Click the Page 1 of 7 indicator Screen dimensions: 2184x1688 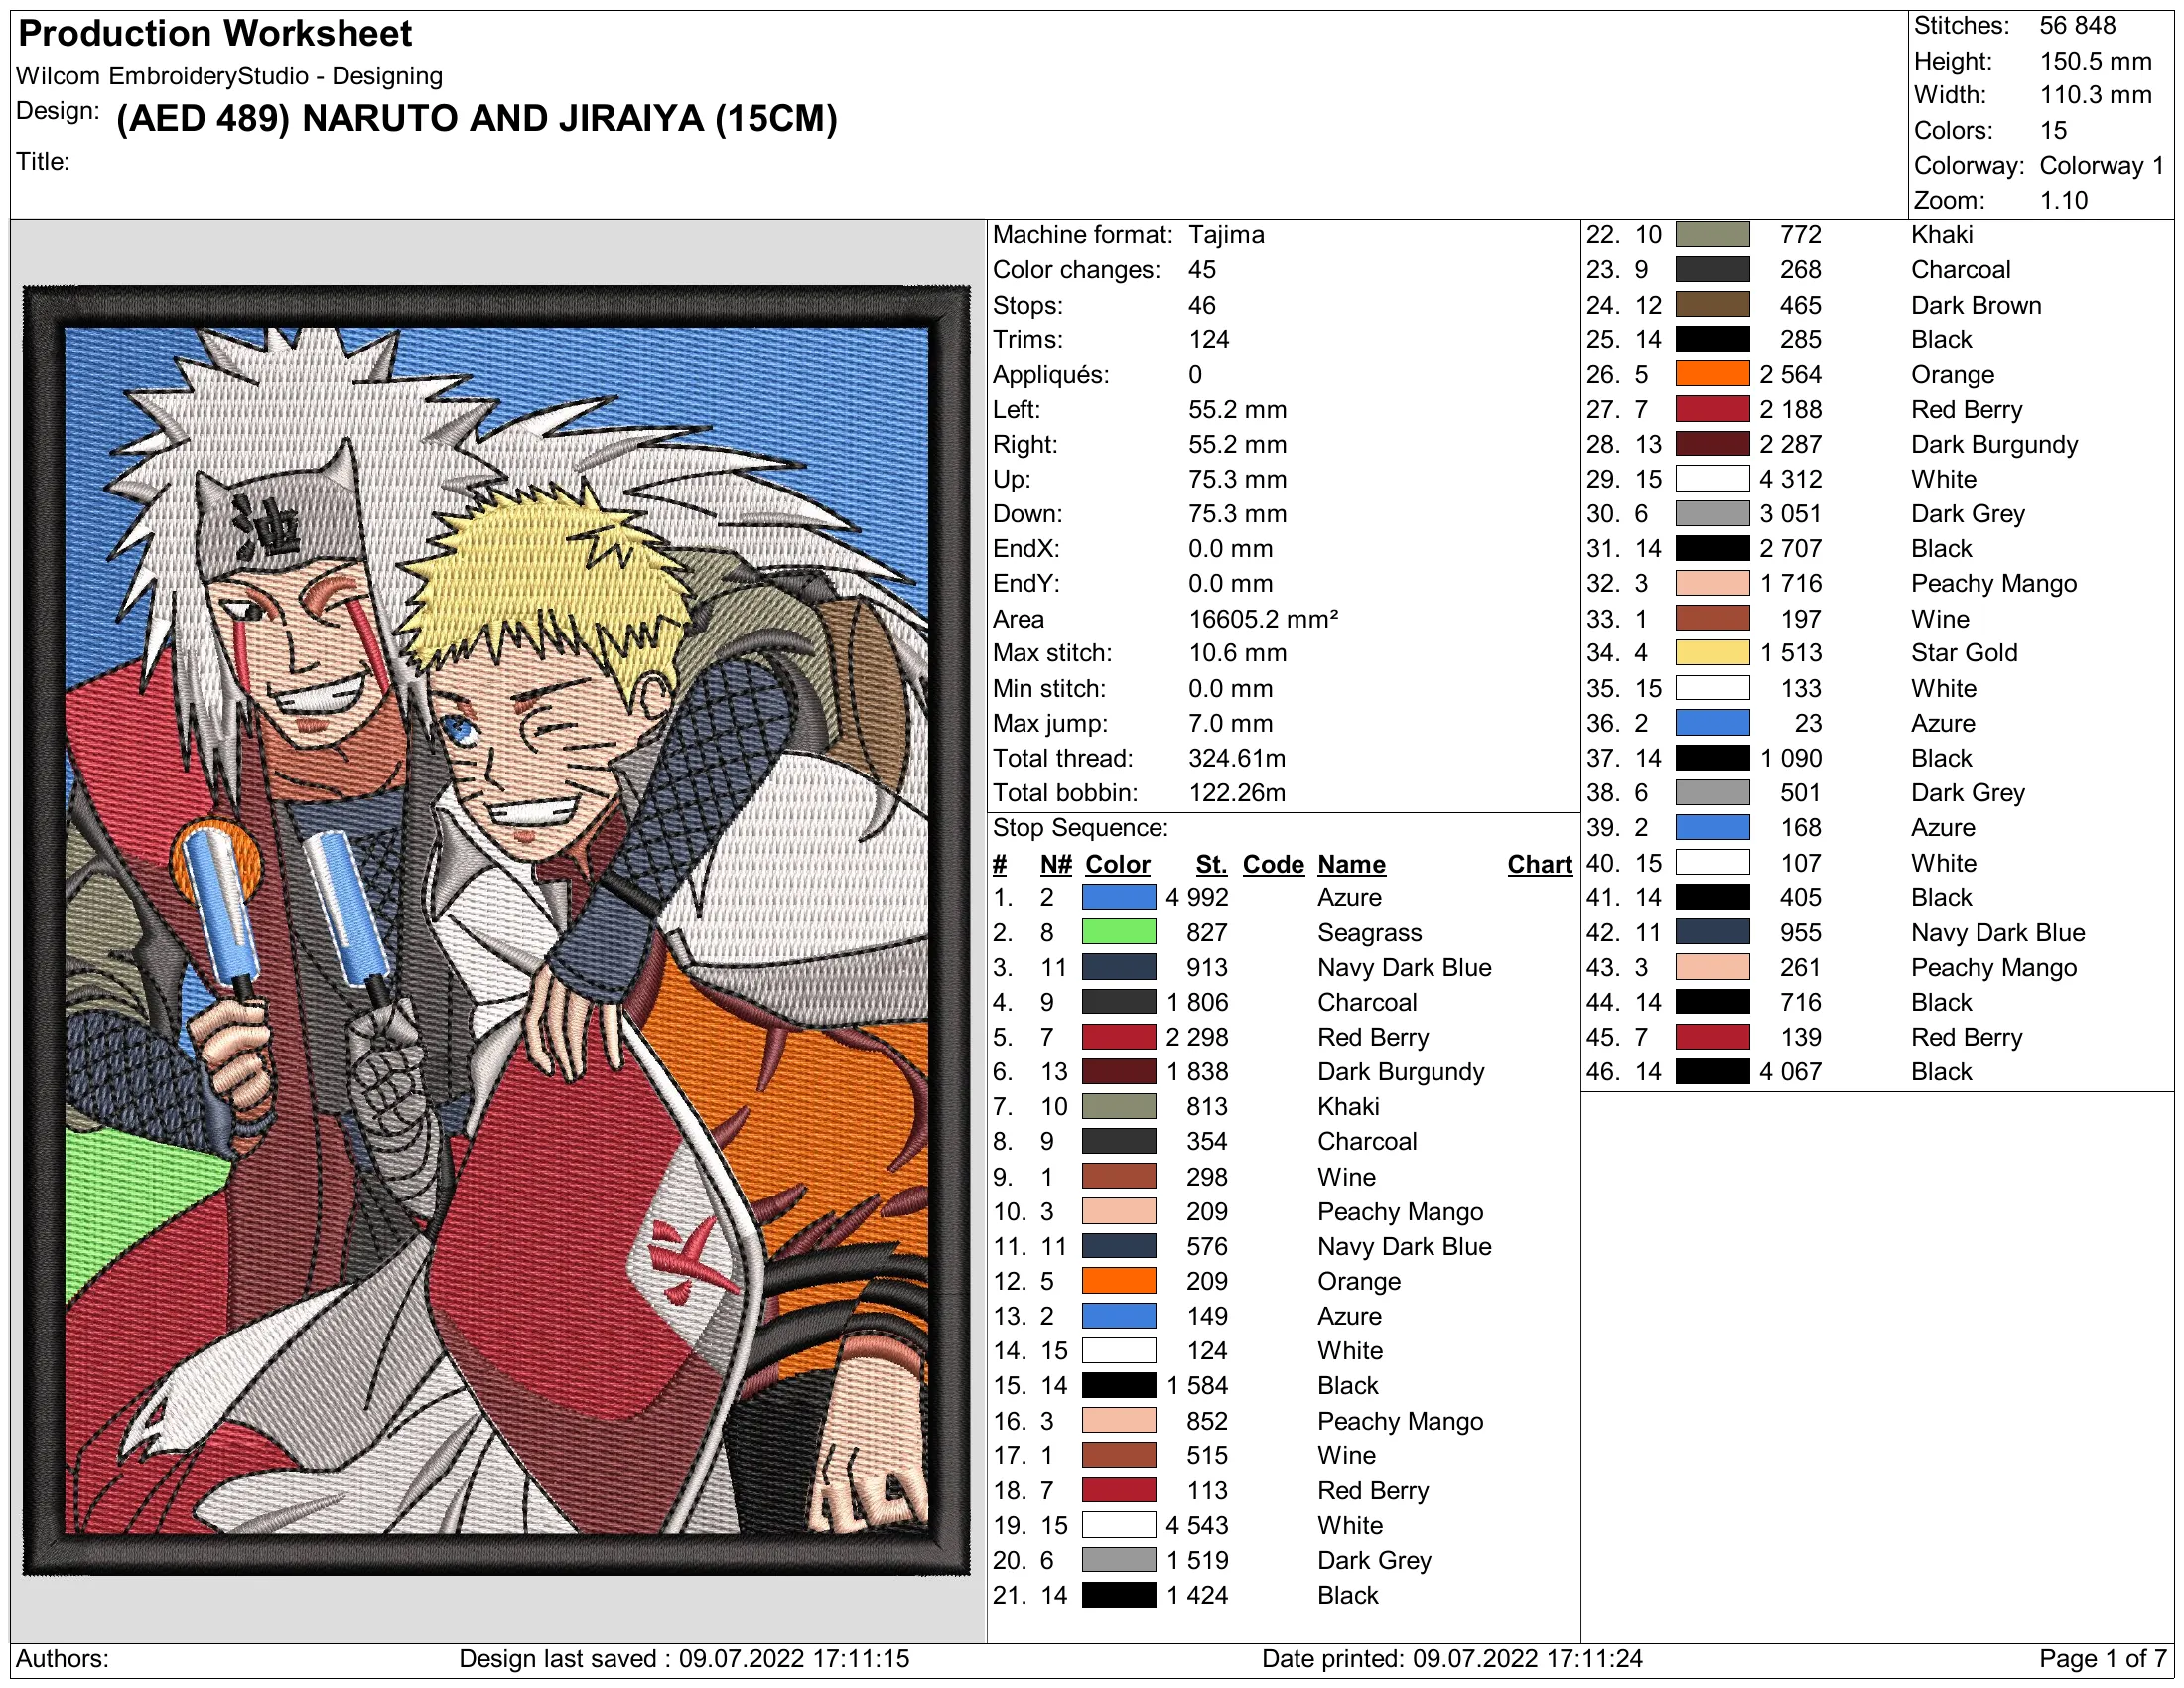click(2102, 1659)
